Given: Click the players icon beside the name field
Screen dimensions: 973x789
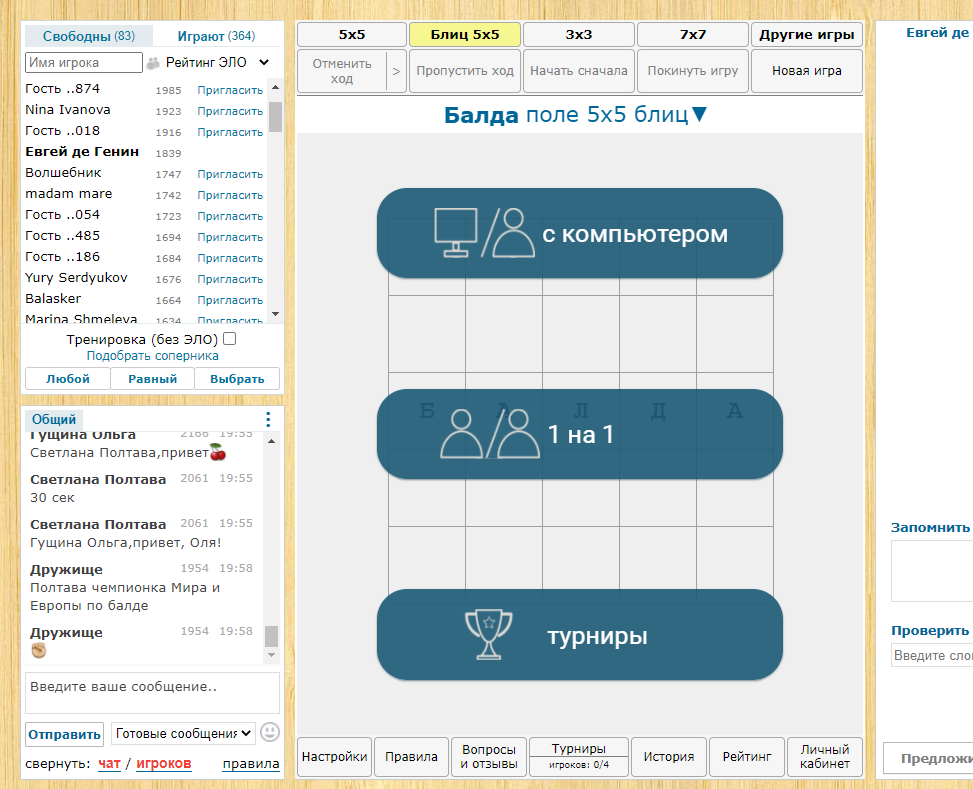Looking at the screenshot, I should click(x=153, y=63).
